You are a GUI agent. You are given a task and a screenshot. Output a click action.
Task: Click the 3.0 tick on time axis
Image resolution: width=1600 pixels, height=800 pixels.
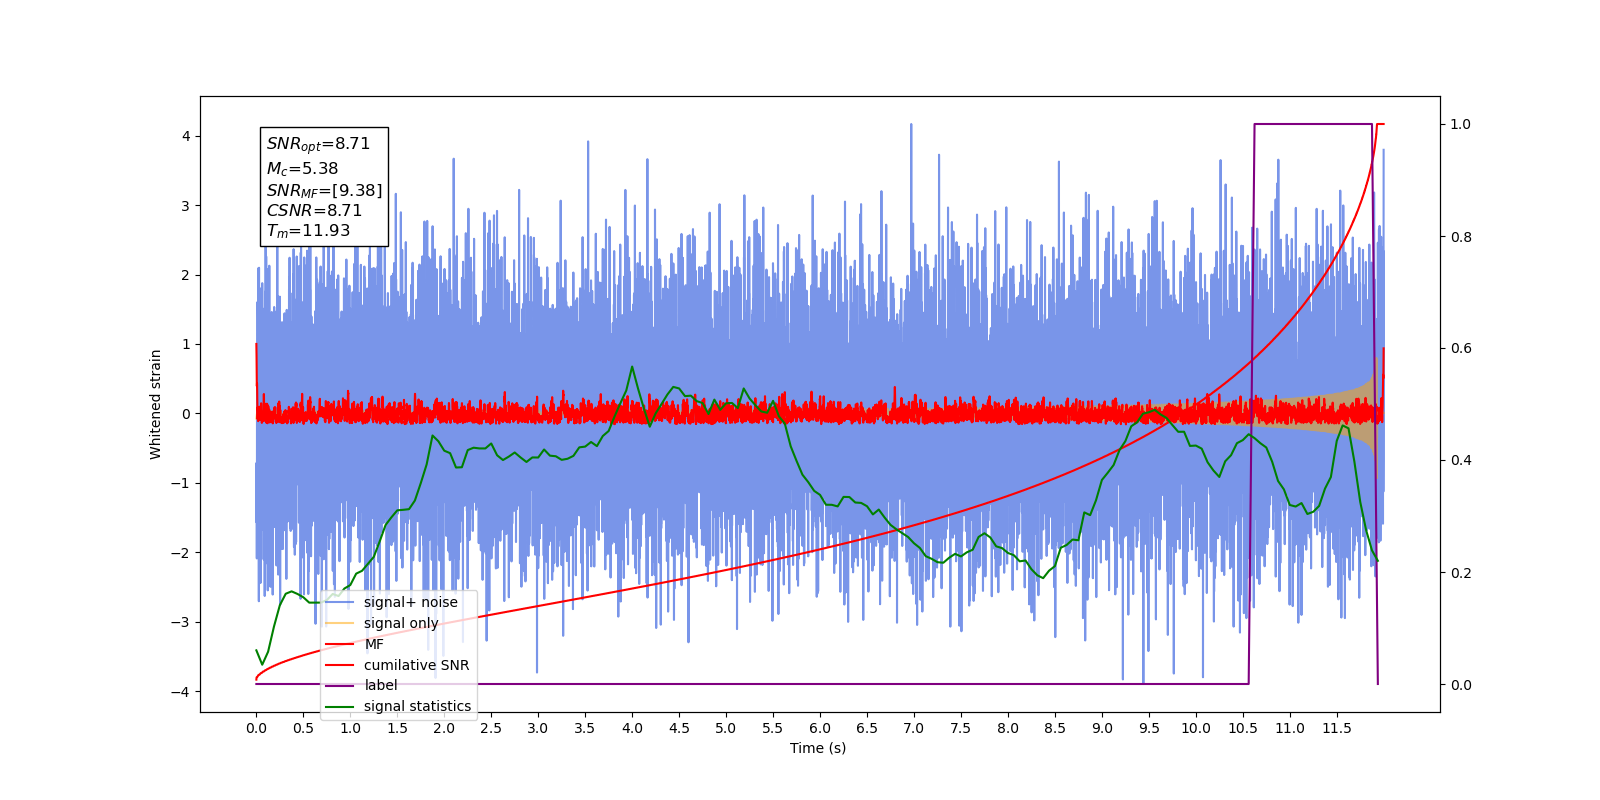538,728
